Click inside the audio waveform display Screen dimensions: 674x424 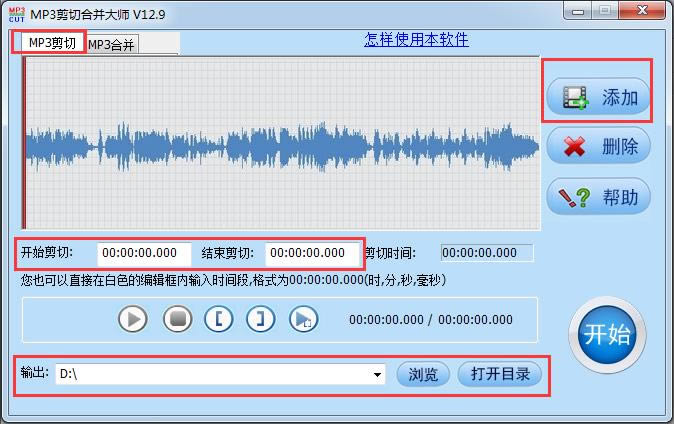282,143
